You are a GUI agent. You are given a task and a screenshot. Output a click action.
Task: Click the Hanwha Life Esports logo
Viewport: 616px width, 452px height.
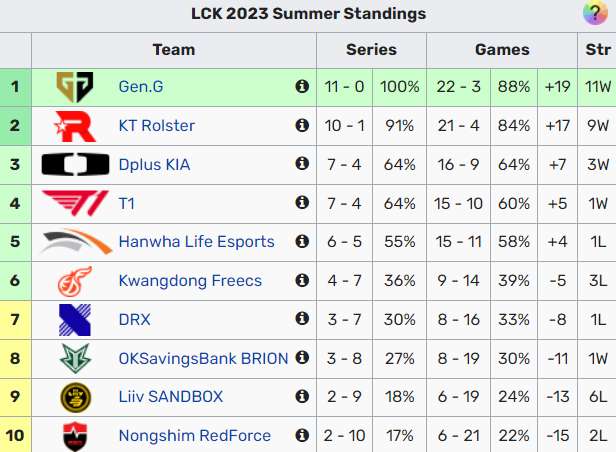(x=75, y=242)
